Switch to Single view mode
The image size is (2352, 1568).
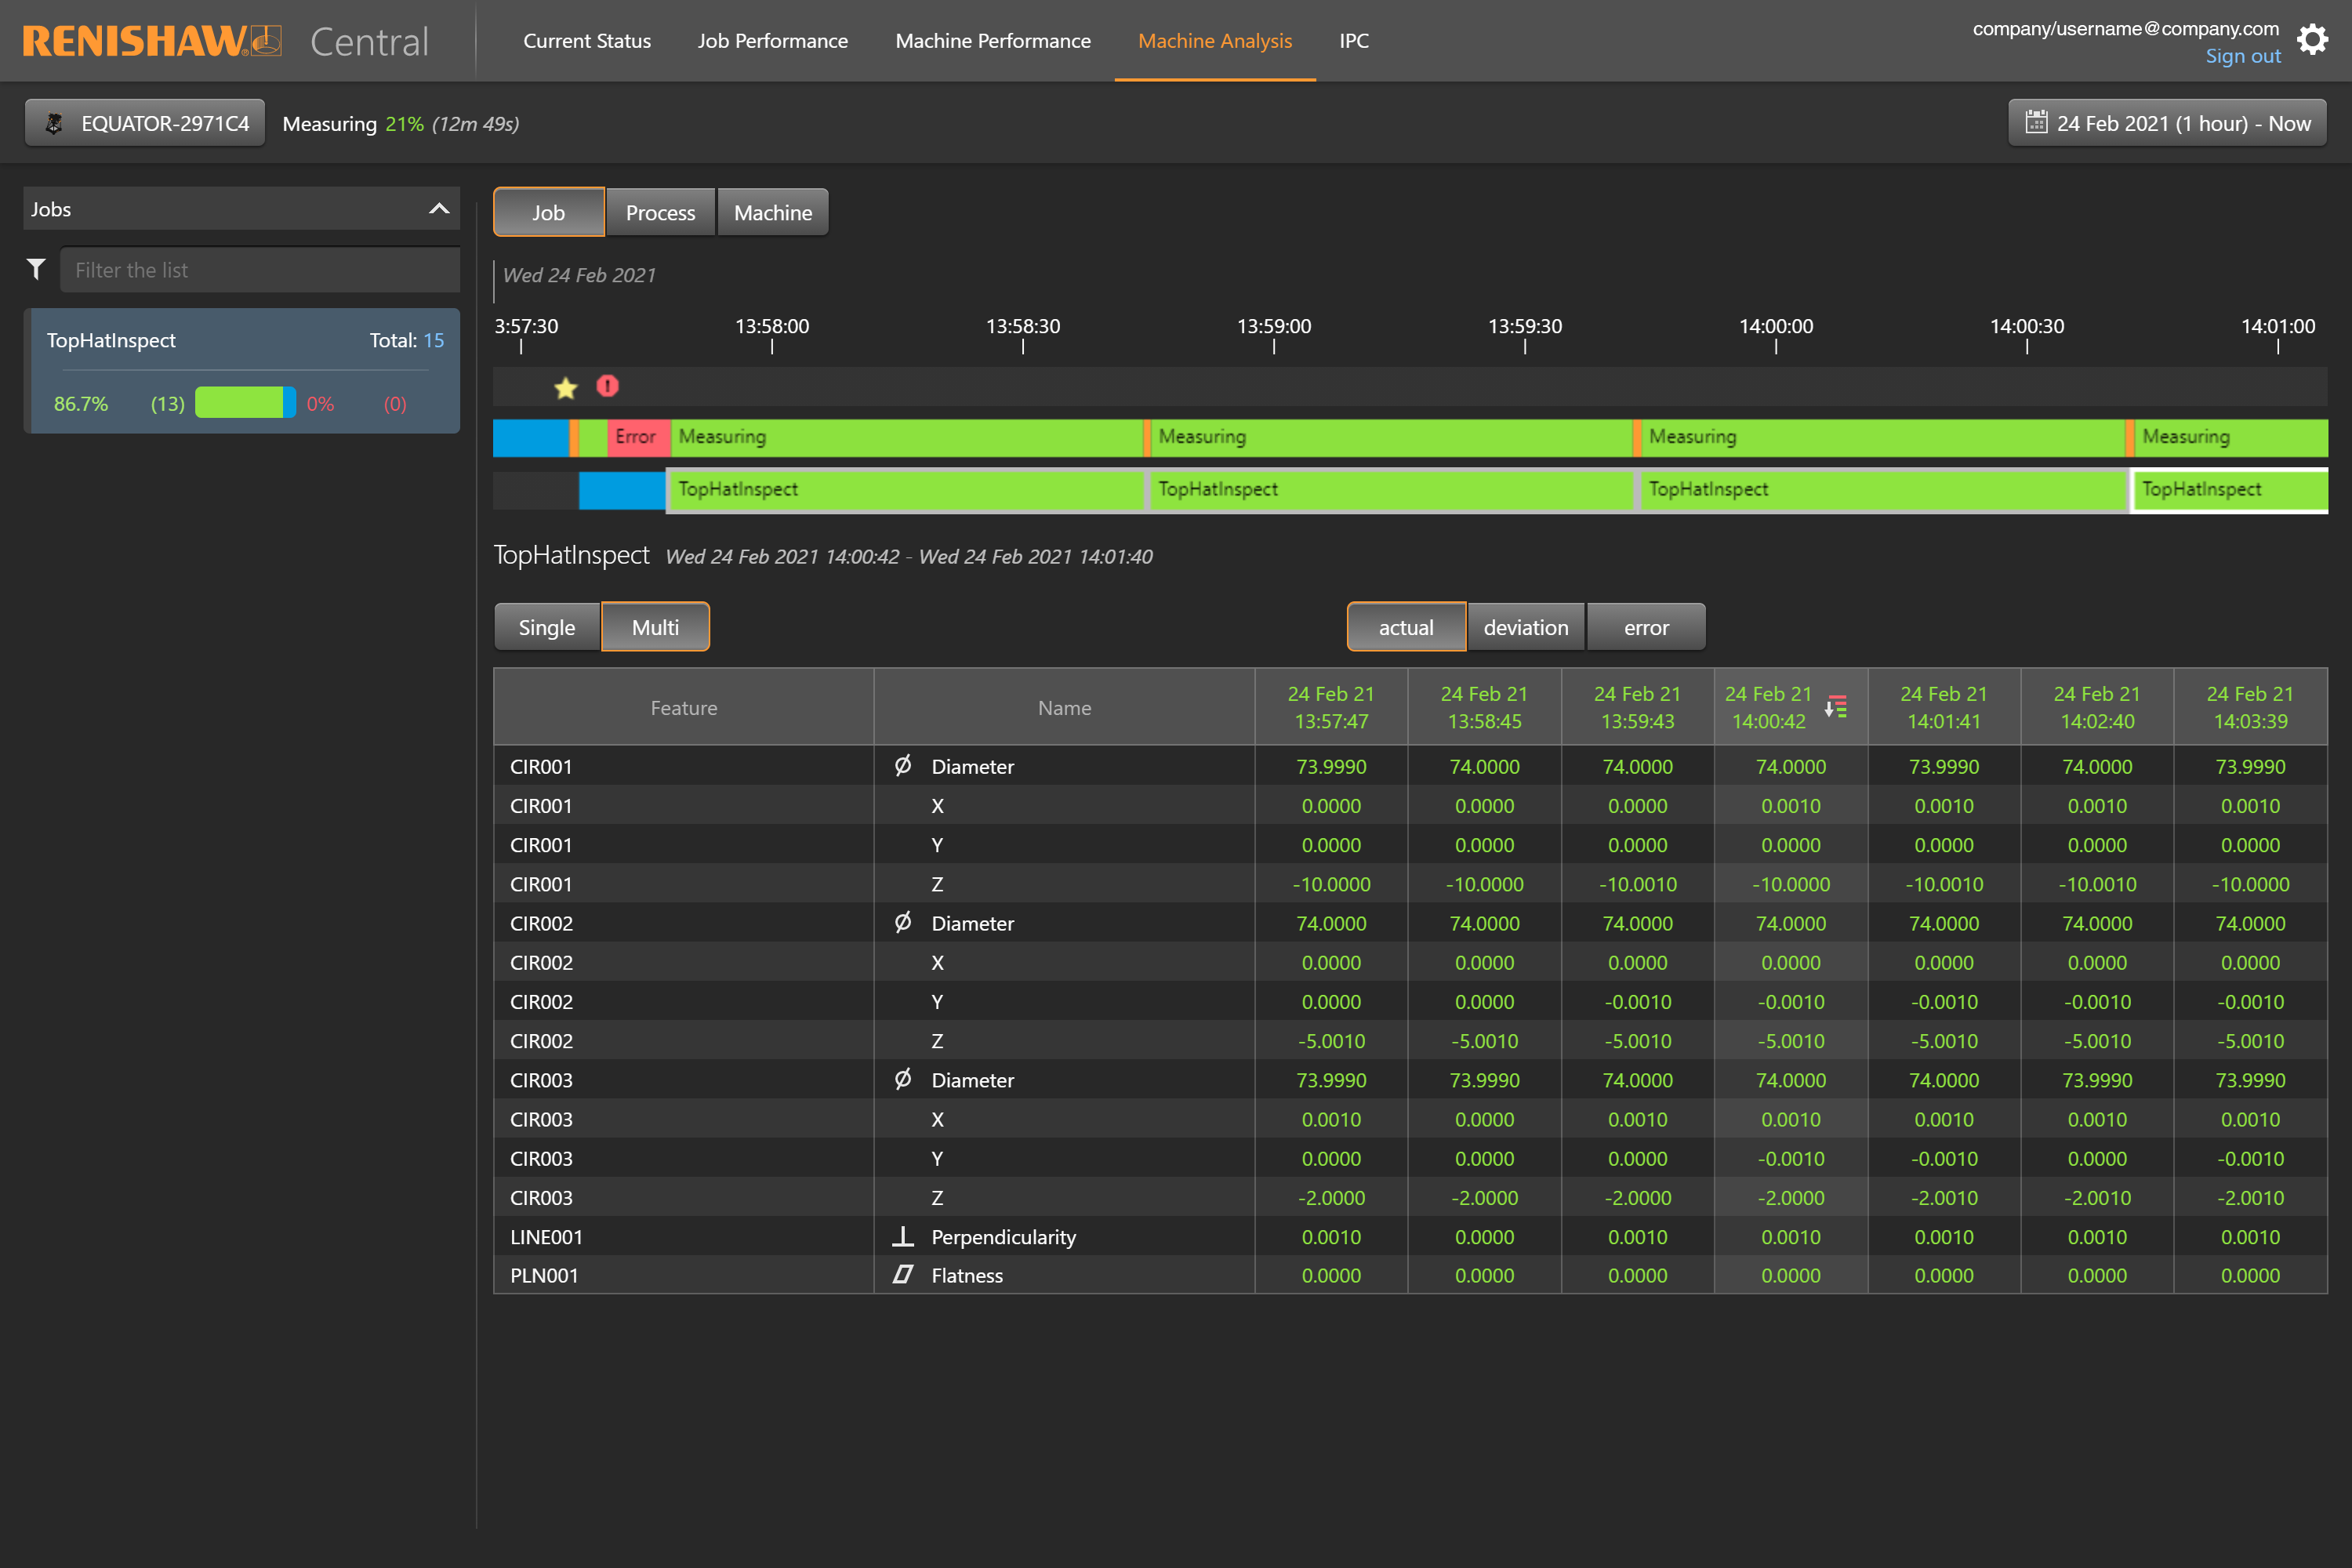coord(546,627)
